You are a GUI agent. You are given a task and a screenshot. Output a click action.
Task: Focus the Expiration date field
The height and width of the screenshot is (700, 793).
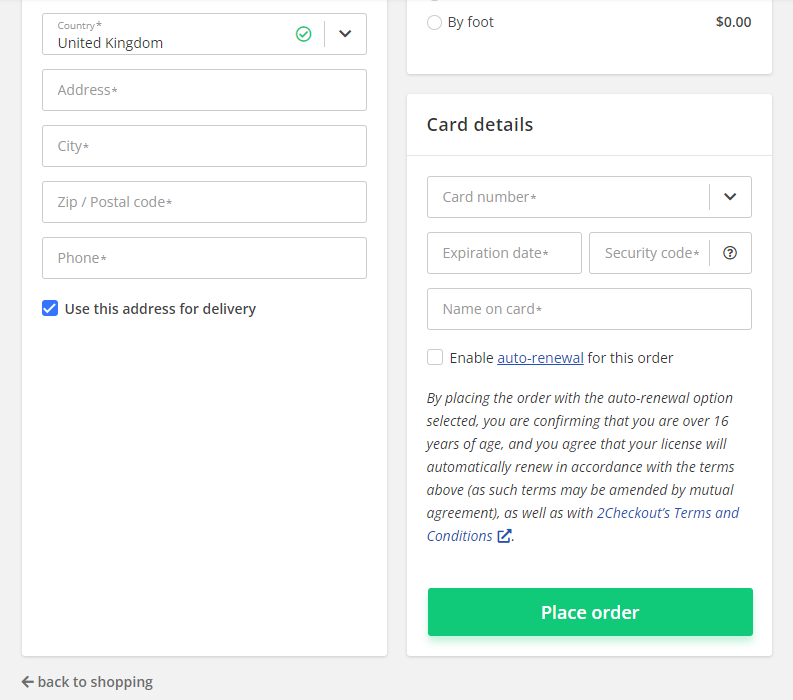click(504, 253)
